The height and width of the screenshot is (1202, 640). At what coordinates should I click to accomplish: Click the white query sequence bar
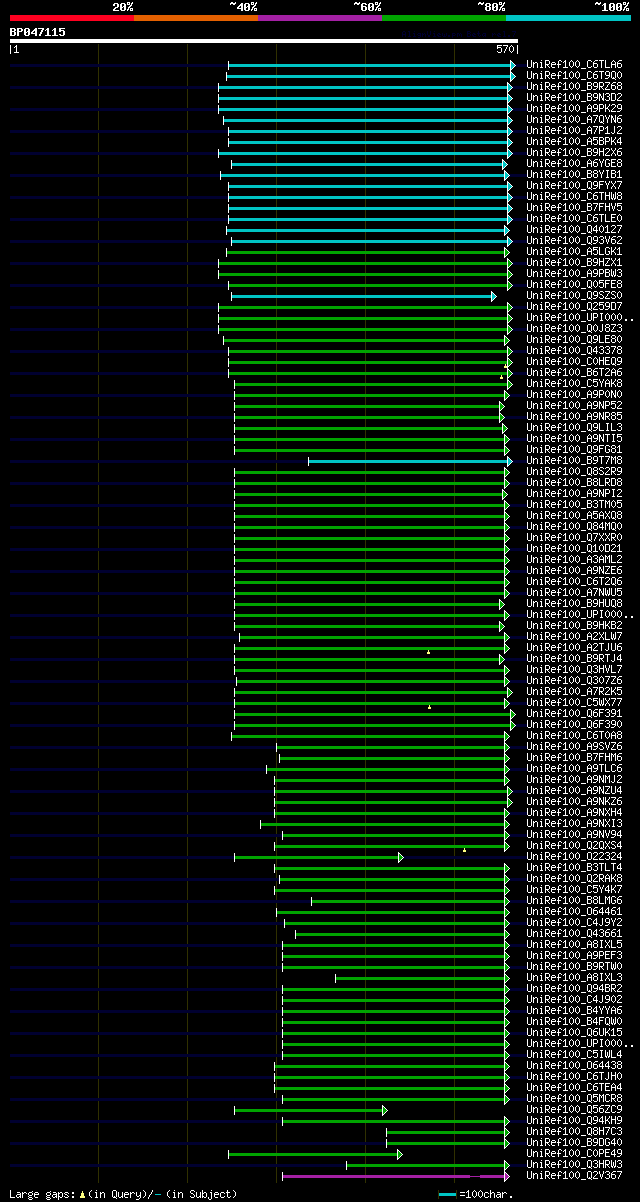(x=264, y=41)
